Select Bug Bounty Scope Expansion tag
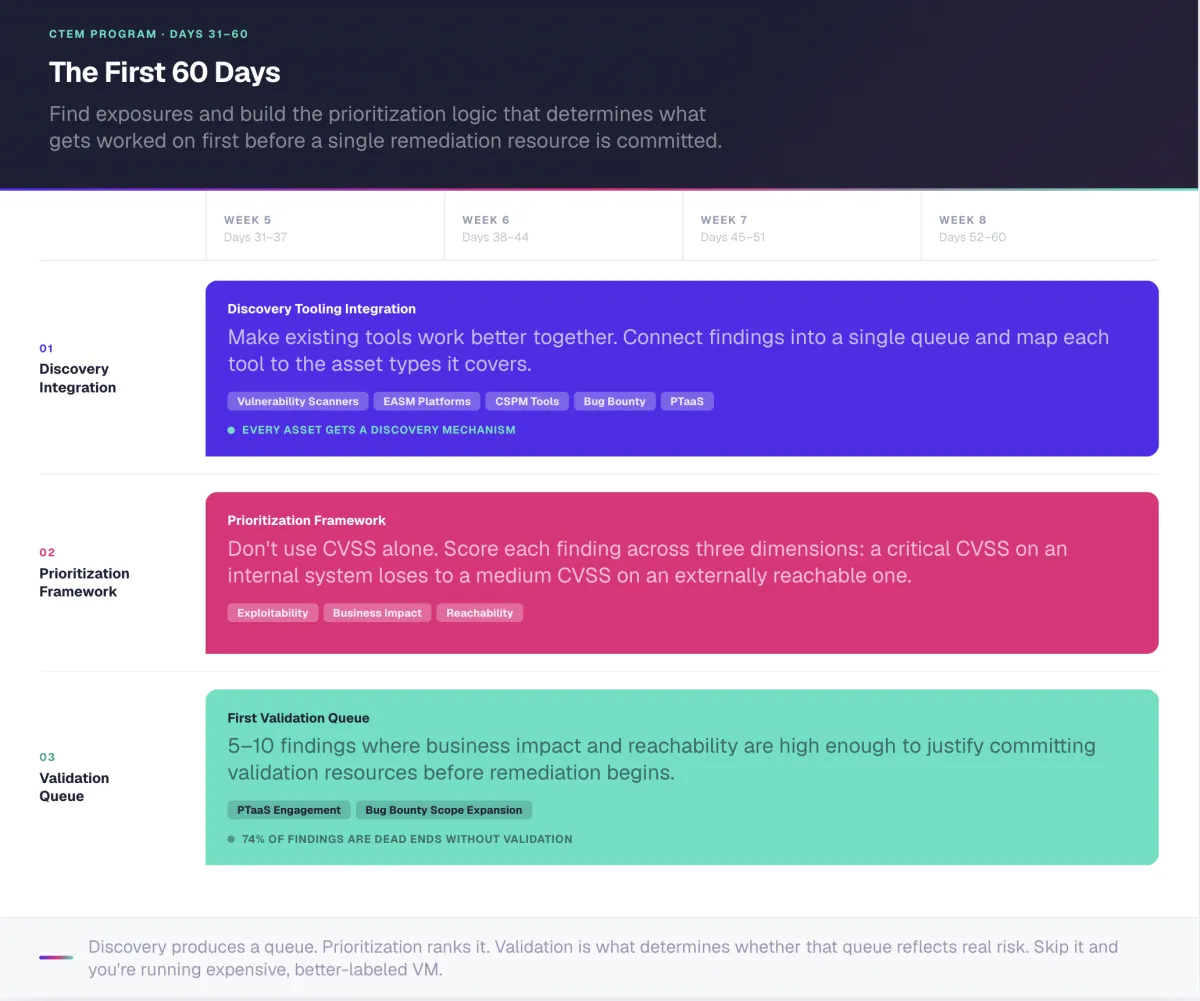Image resolution: width=1200 pixels, height=1001 pixels. [444, 810]
